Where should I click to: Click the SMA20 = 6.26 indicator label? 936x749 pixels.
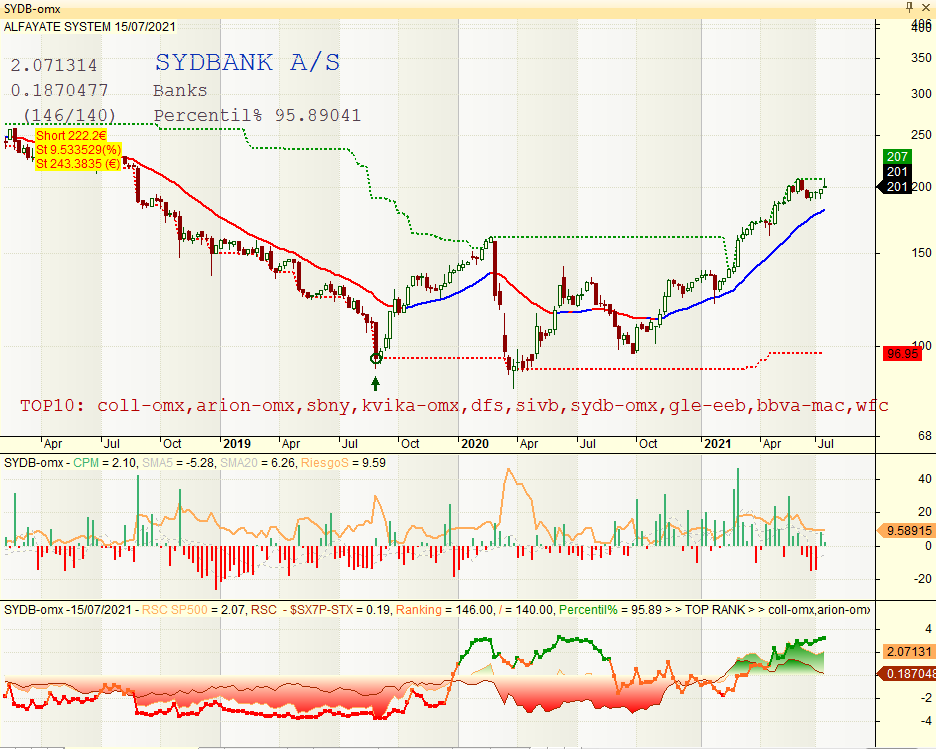coord(257,463)
